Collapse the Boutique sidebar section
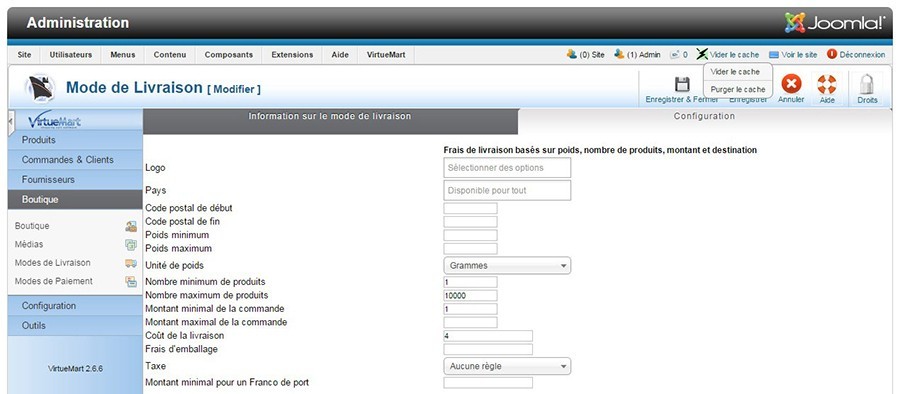 coord(75,200)
